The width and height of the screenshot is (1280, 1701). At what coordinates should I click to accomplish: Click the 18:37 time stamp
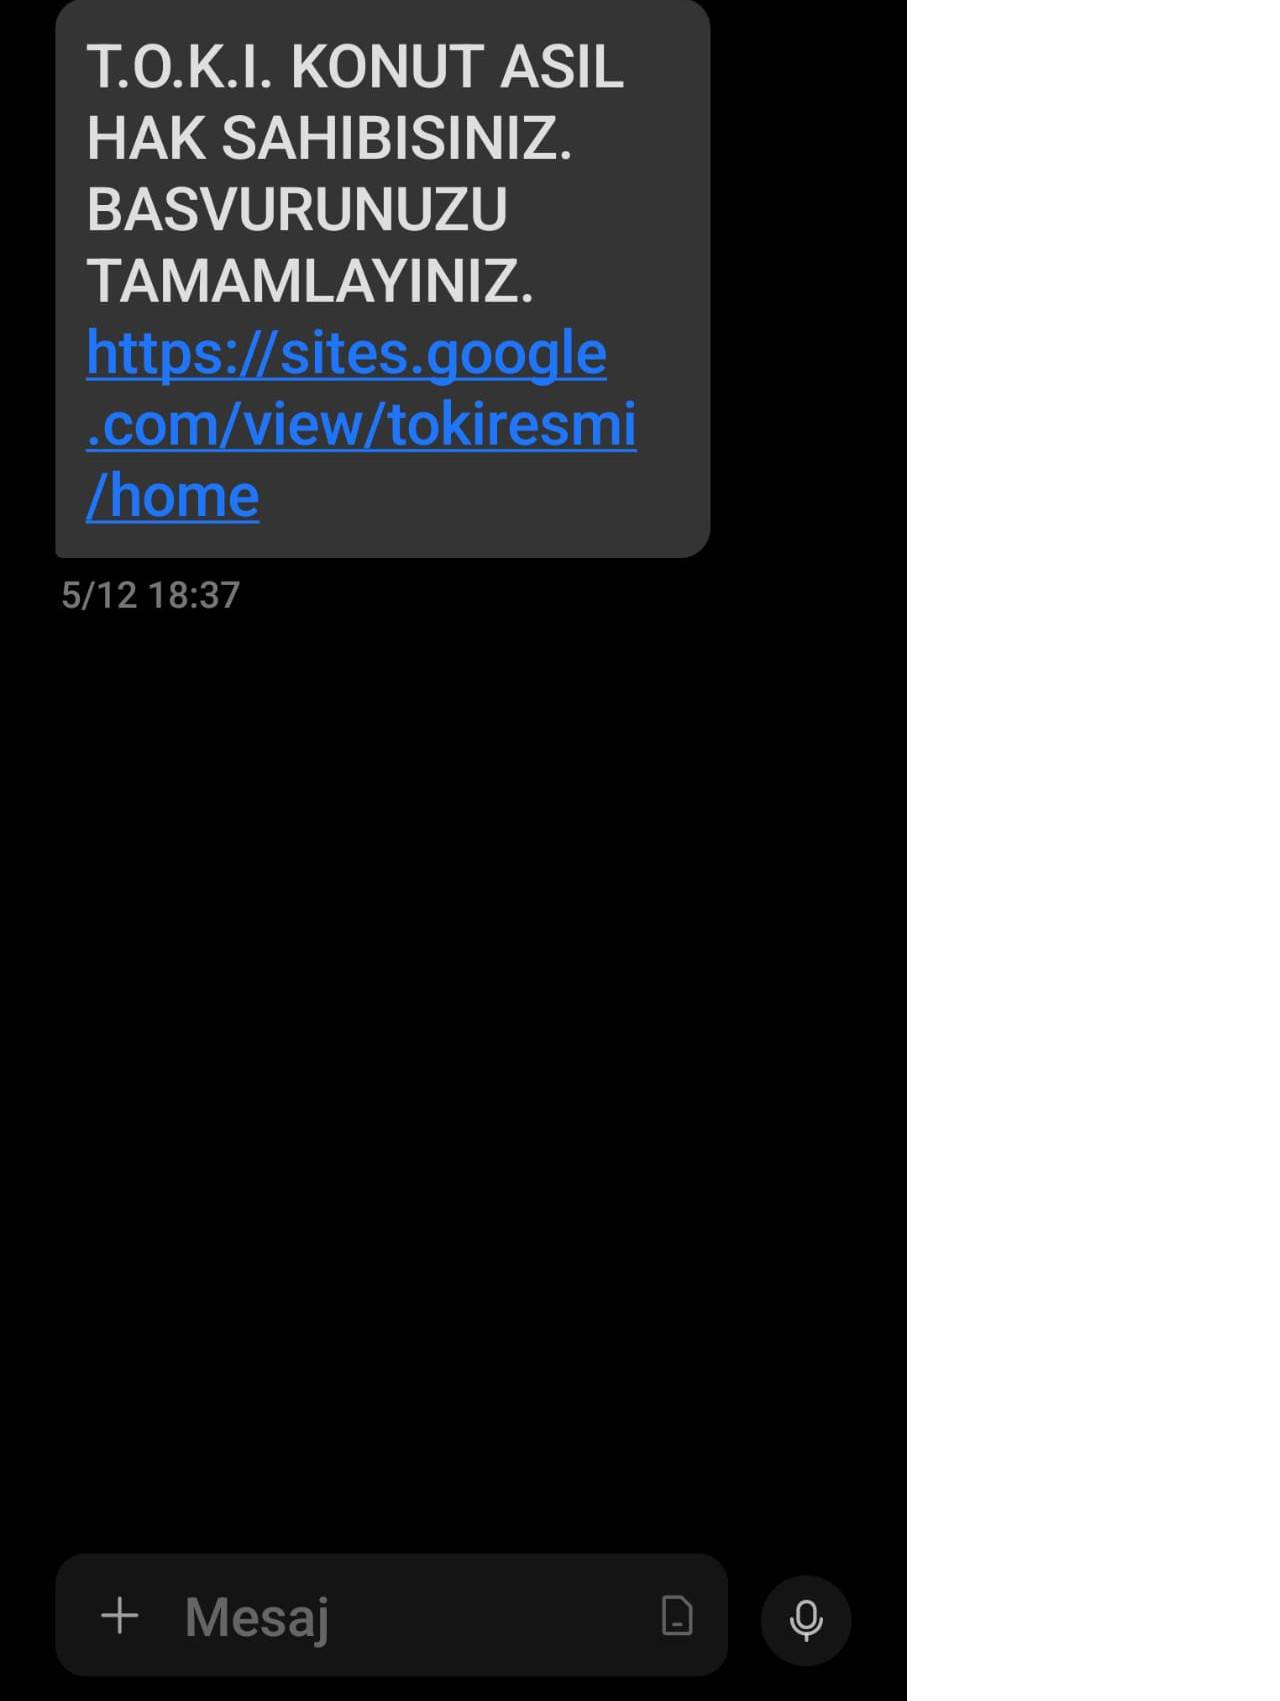(194, 595)
